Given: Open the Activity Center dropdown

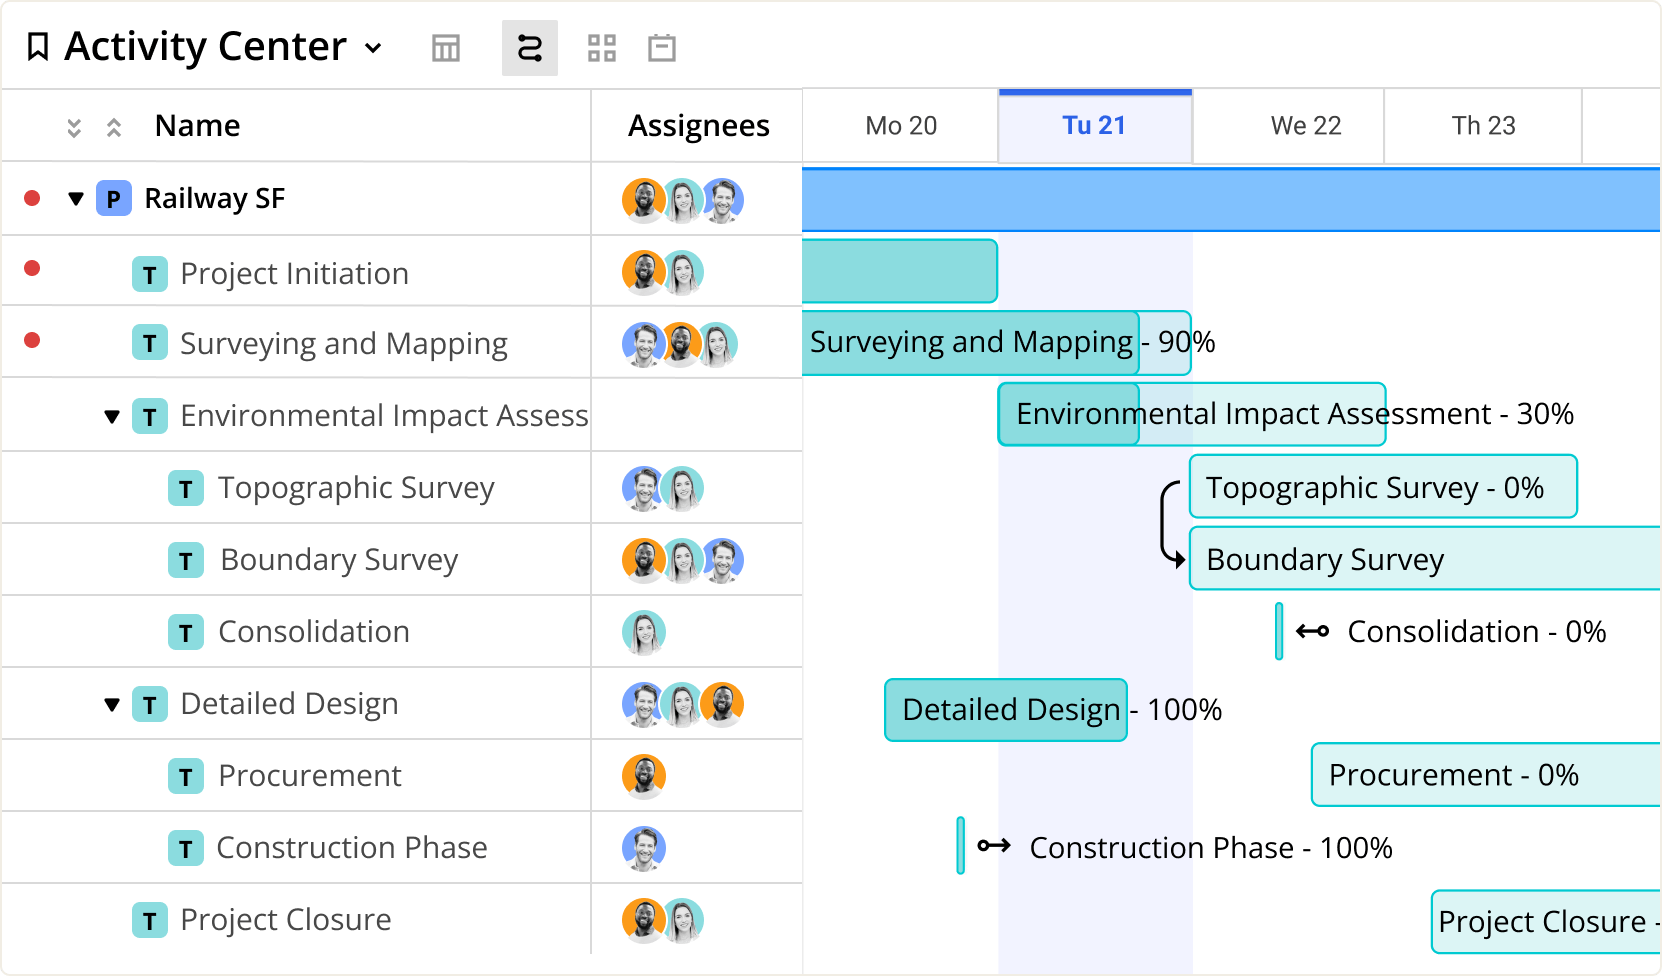Looking at the screenshot, I should (372, 47).
